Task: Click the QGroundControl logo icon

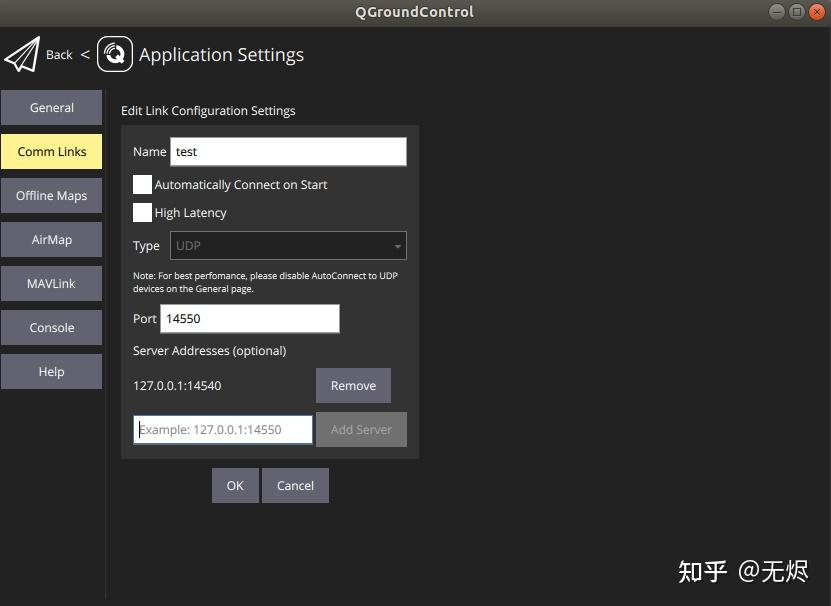Action: tap(114, 53)
